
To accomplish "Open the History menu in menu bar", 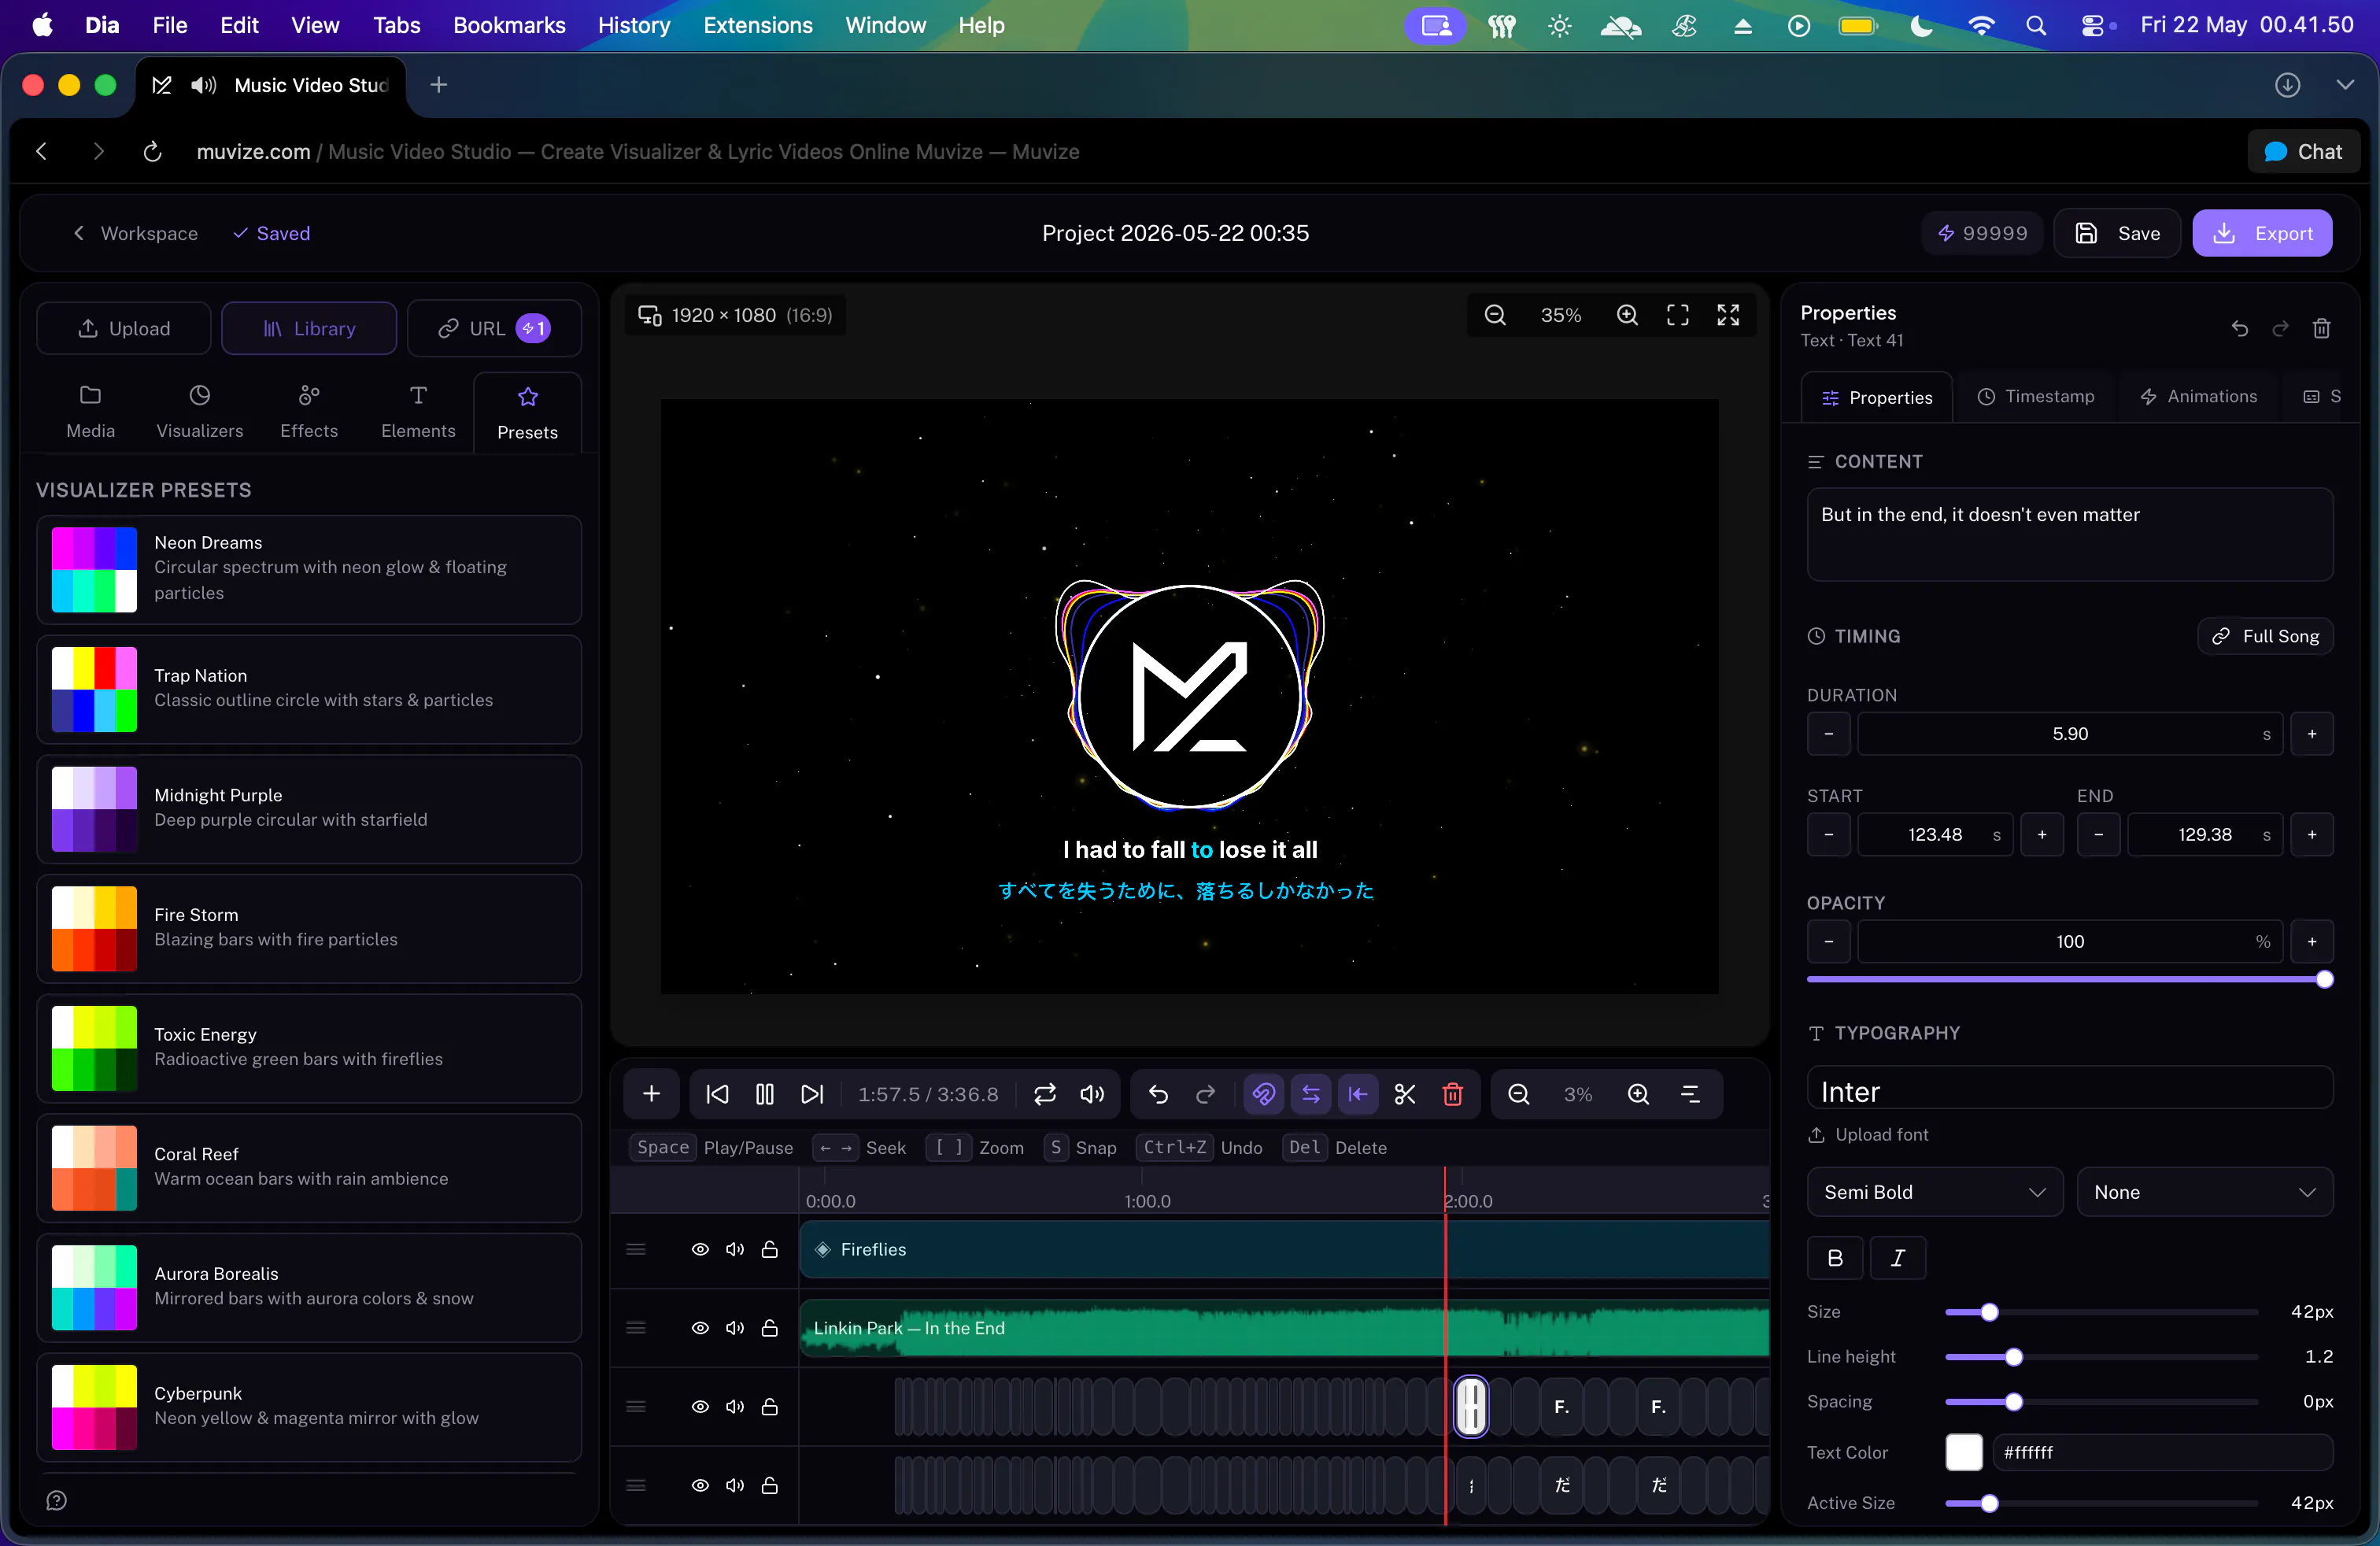I will coord(634,25).
